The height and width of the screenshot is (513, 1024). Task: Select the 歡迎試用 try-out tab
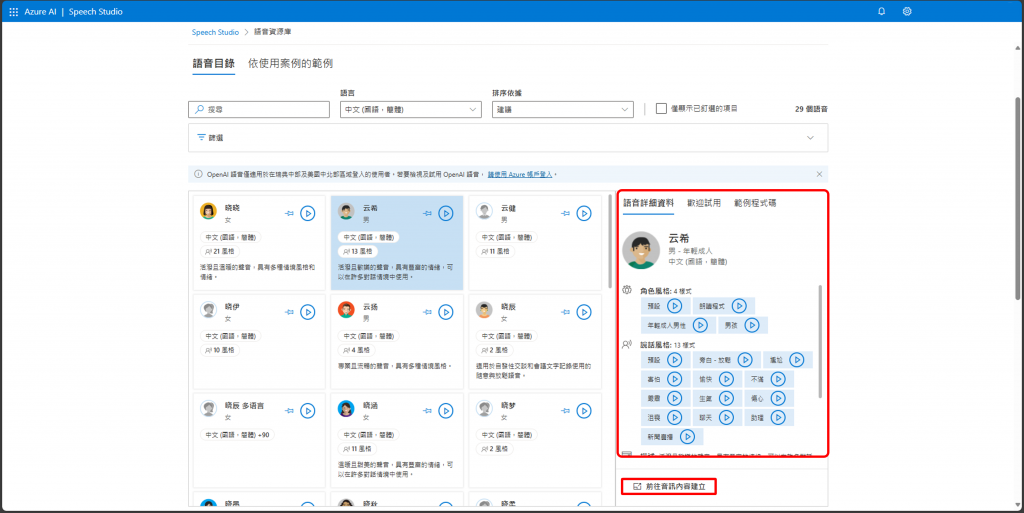[x=704, y=203]
